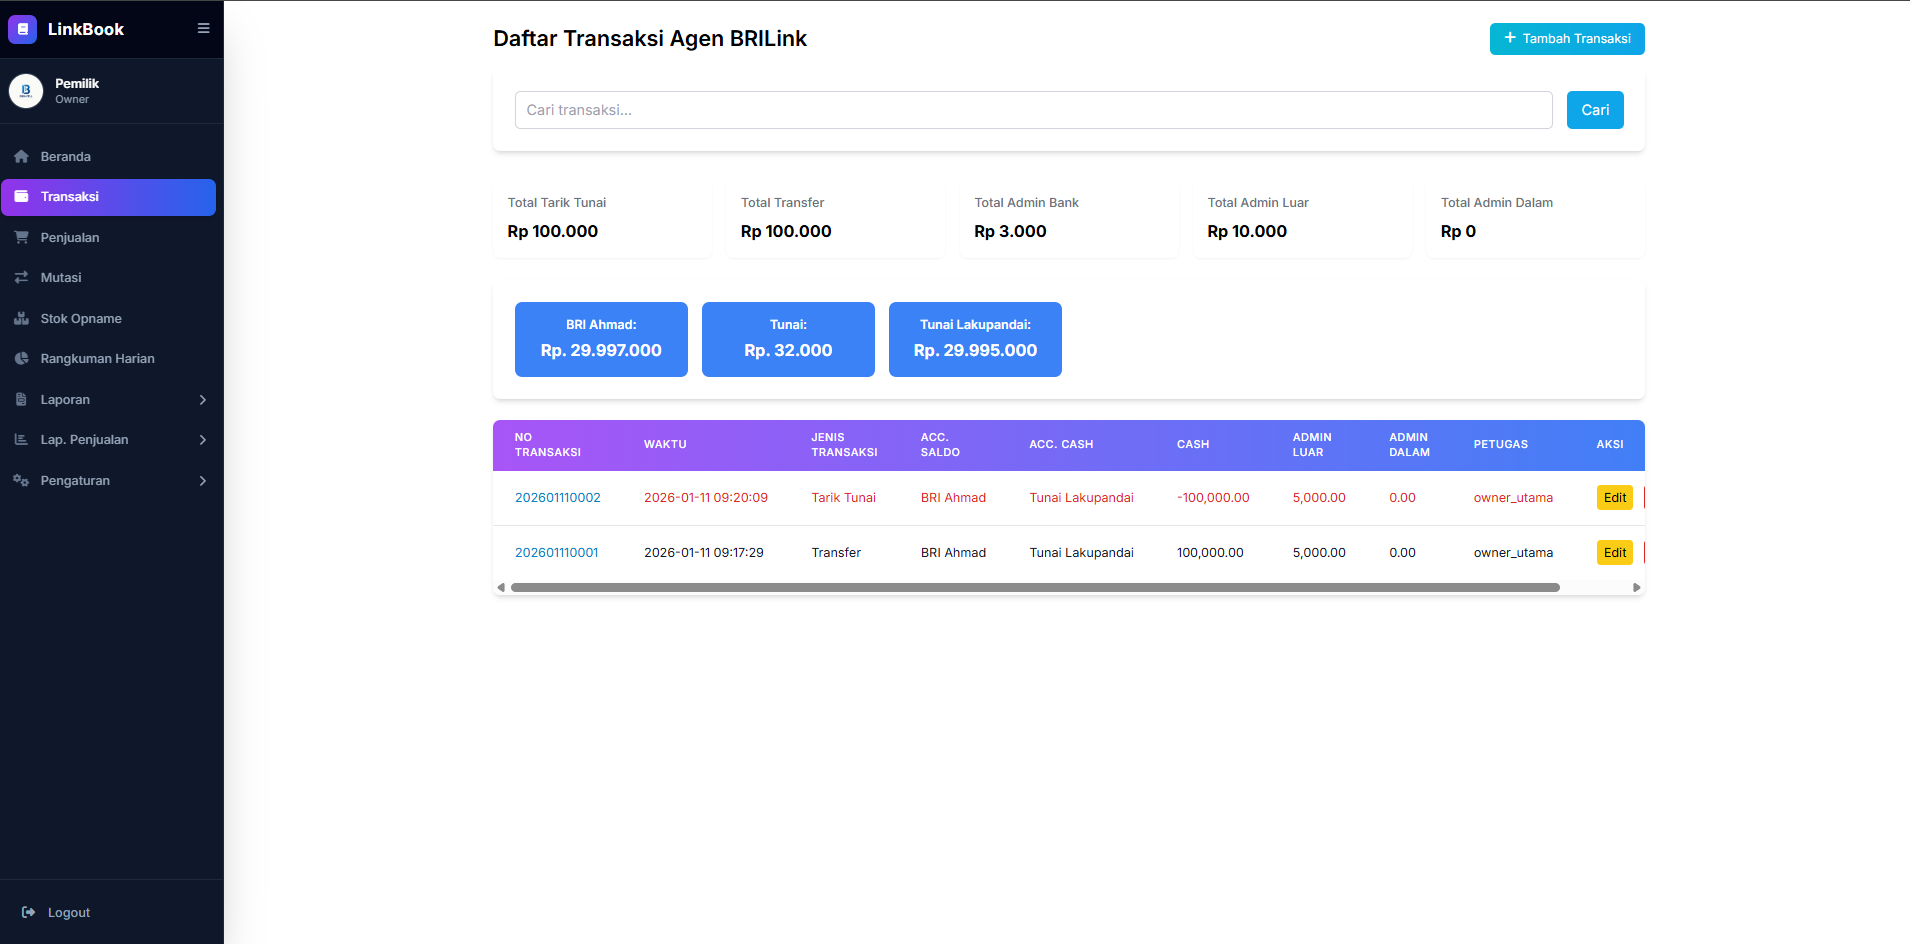Focus the Cari transaksi search field

[x=1033, y=110]
